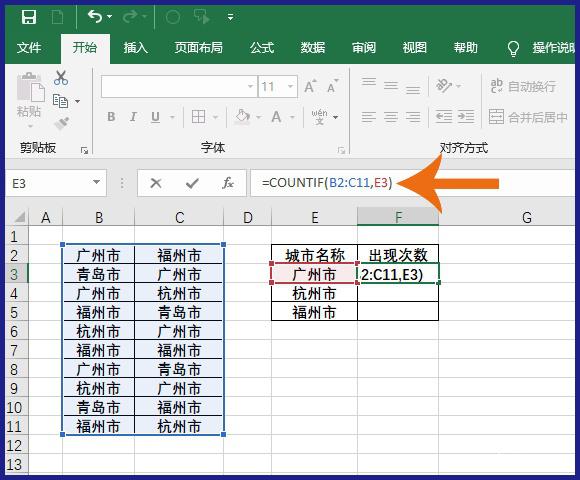Click the Borders grid icon

pos(199,117)
